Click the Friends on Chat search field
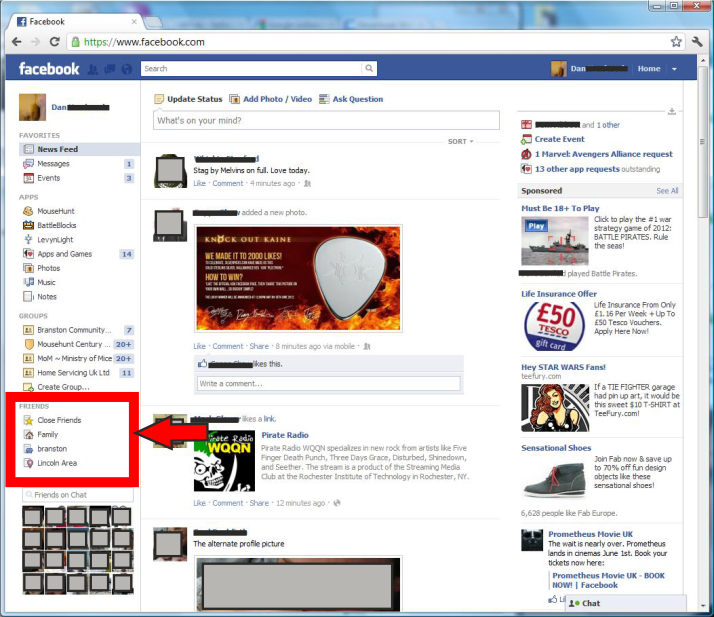The image size is (714, 617). pos(77,495)
